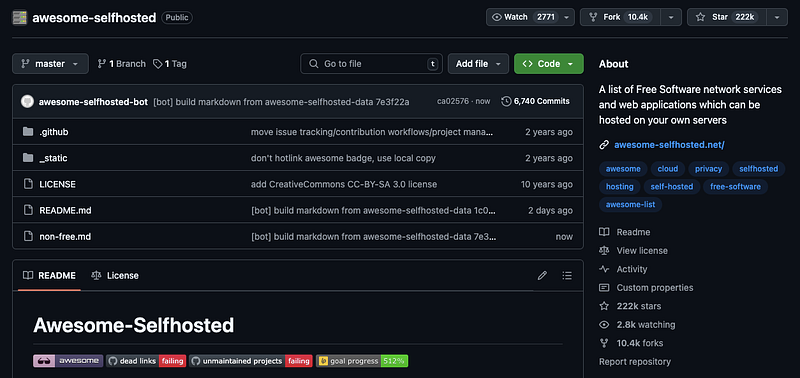Image resolution: width=800 pixels, height=378 pixels.
Task: Click the goal progress 512% badge
Action: [x=362, y=361]
